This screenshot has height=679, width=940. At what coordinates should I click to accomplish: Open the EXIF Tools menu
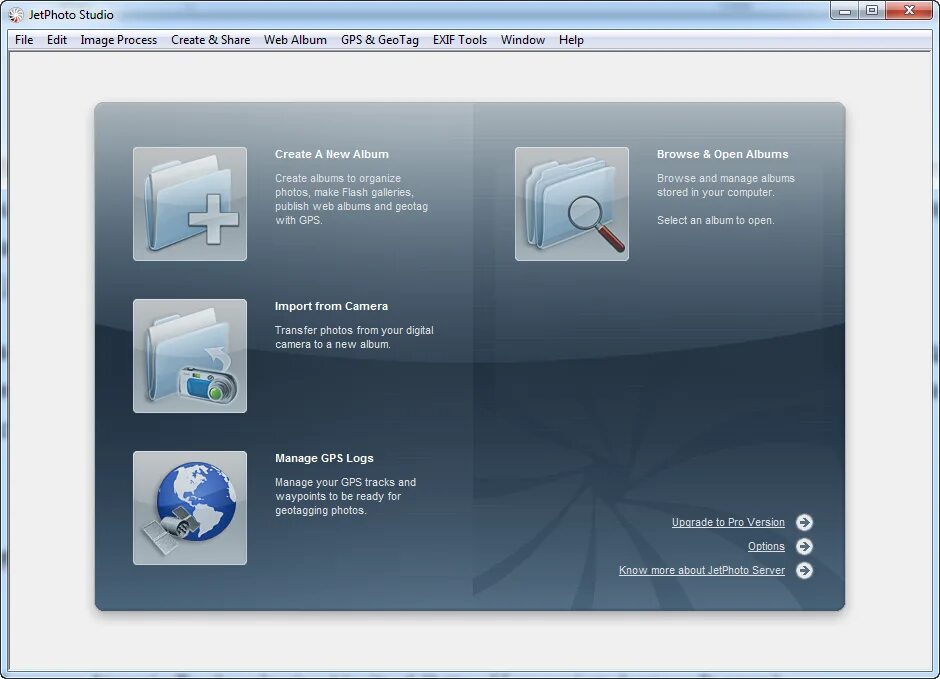pos(460,40)
